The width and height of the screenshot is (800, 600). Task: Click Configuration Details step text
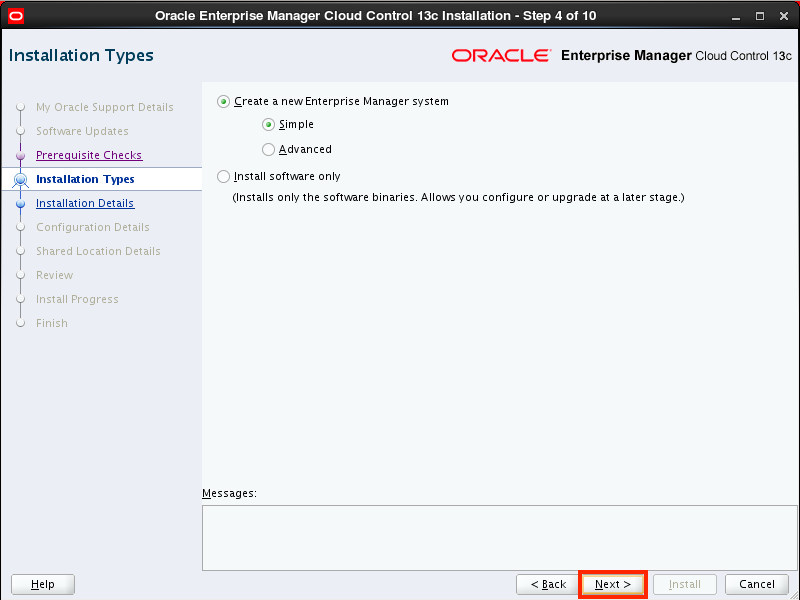click(x=92, y=227)
